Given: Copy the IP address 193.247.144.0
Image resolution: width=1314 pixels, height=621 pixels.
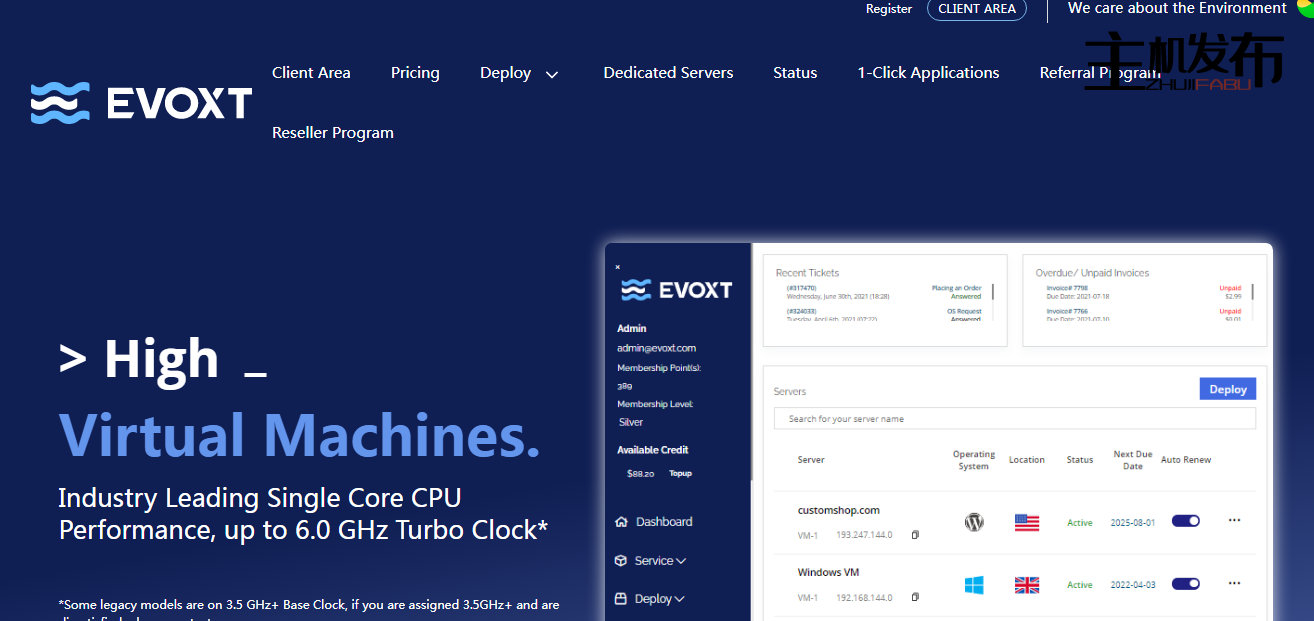Looking at the screenshot, I should pyautogui.click(x=915, y=536).
